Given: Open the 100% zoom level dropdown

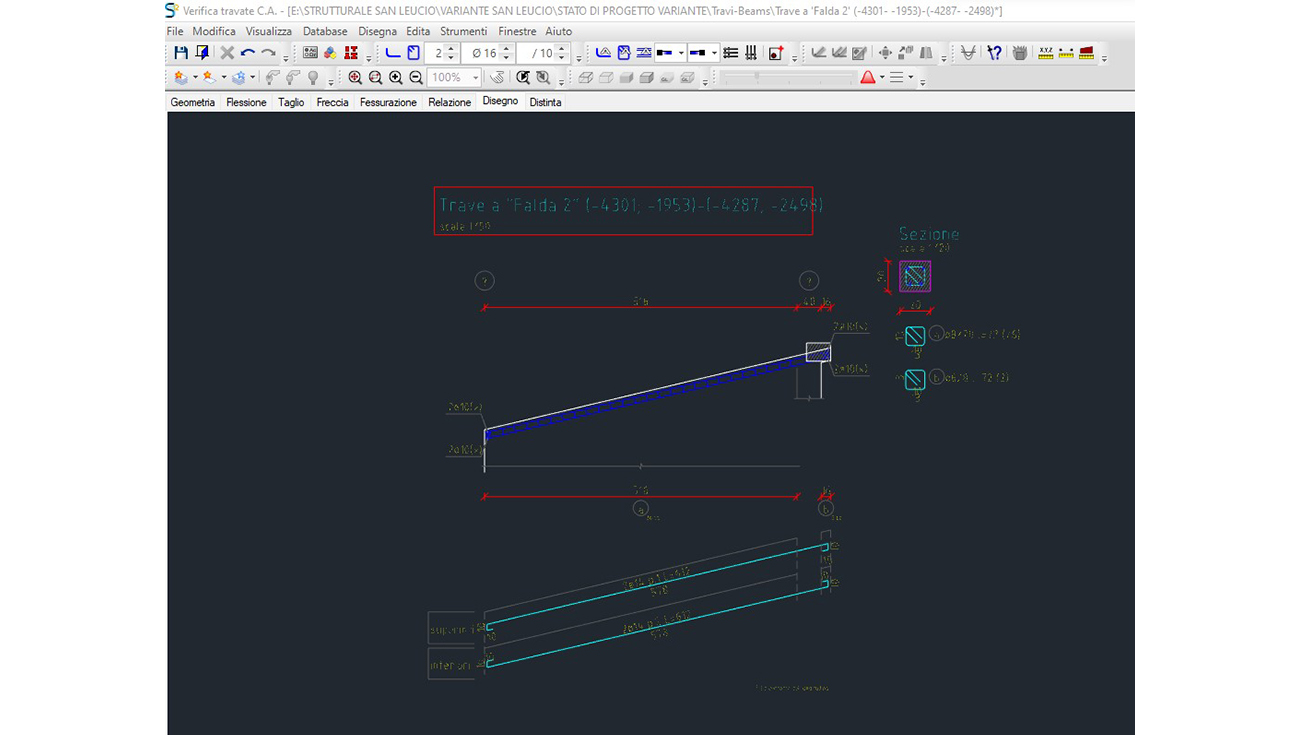Looking at the screenshot, I should click(475, 78).
